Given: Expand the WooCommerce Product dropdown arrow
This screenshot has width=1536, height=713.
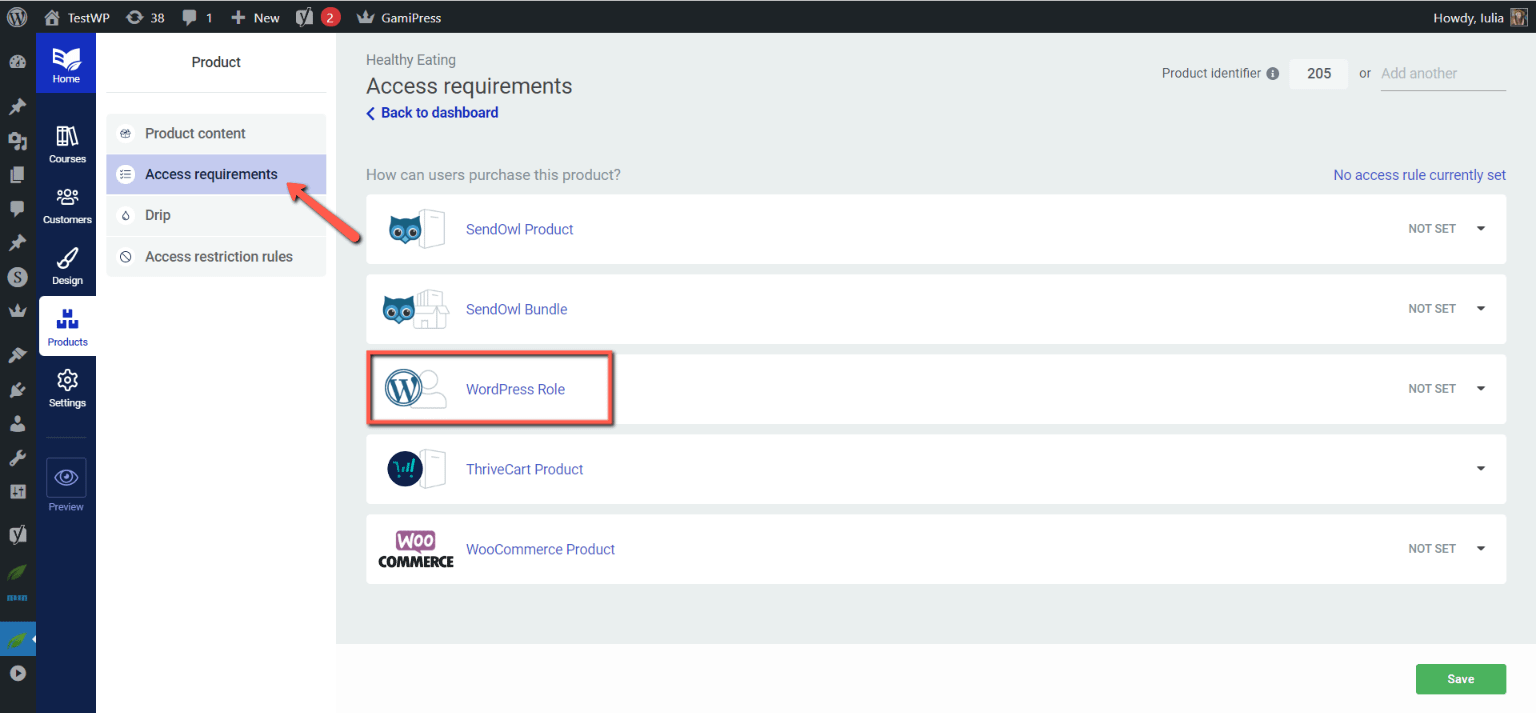Looking at the screenshot, I should click(1481, 549).
